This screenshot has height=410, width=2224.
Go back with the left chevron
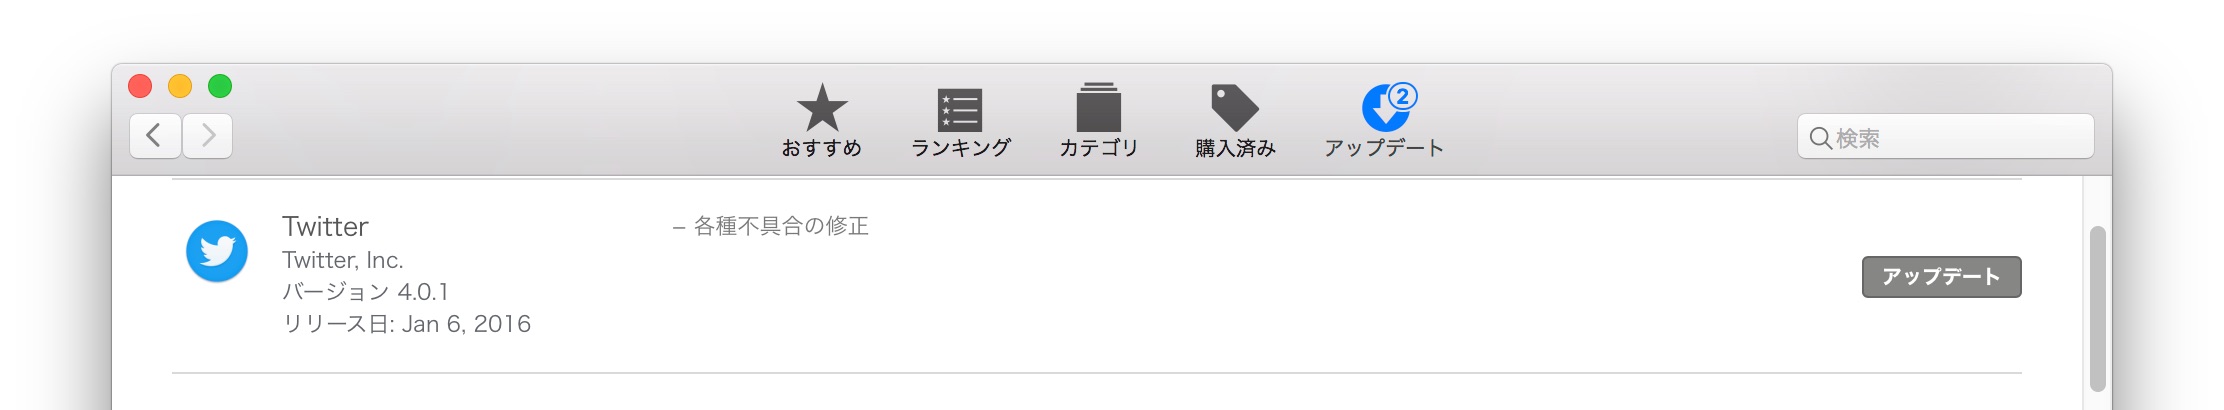tap(155, 135)
